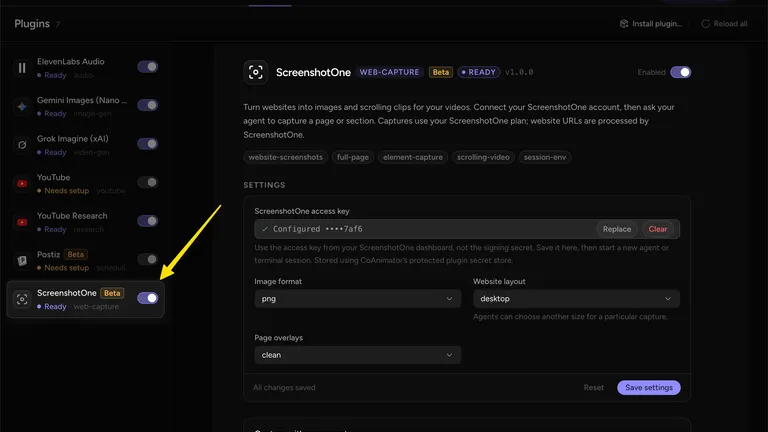Click the website-screenshots tag
768x432 pixels.
click(285, 157)
